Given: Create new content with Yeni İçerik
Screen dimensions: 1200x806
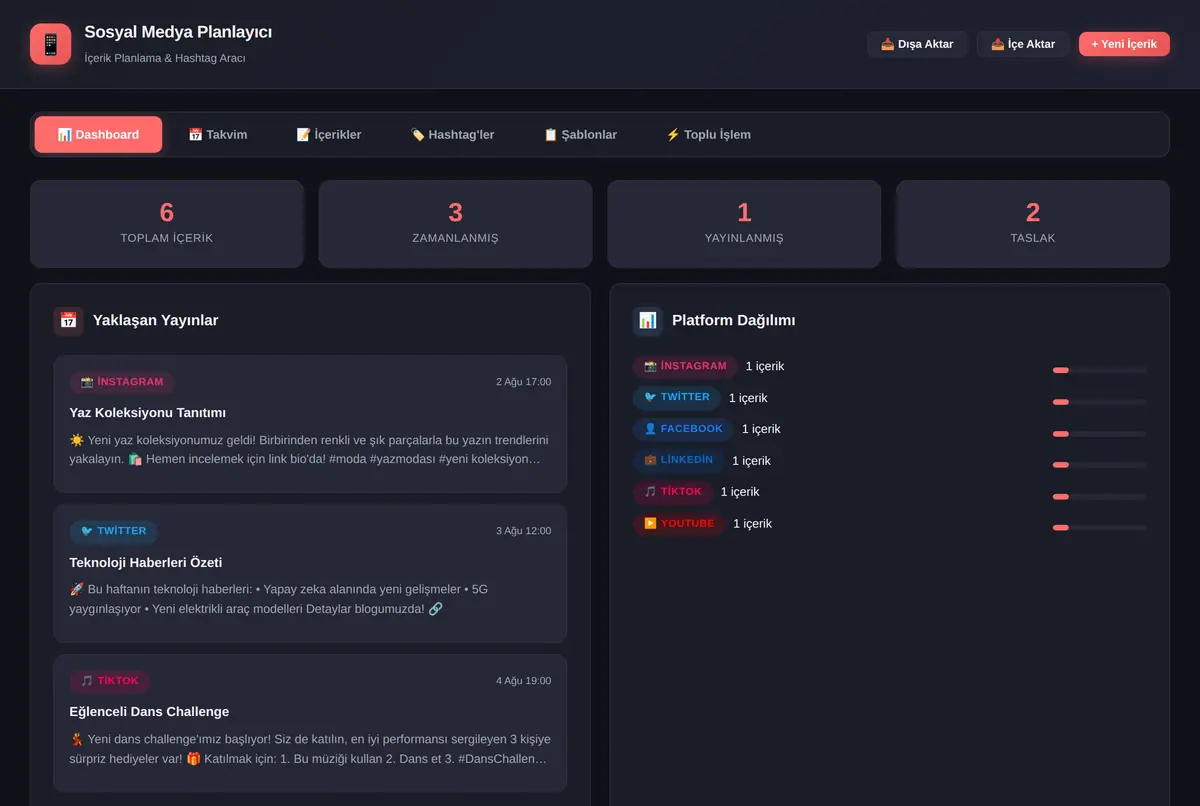Looking at the screenshot, I should coord(1124,44).
